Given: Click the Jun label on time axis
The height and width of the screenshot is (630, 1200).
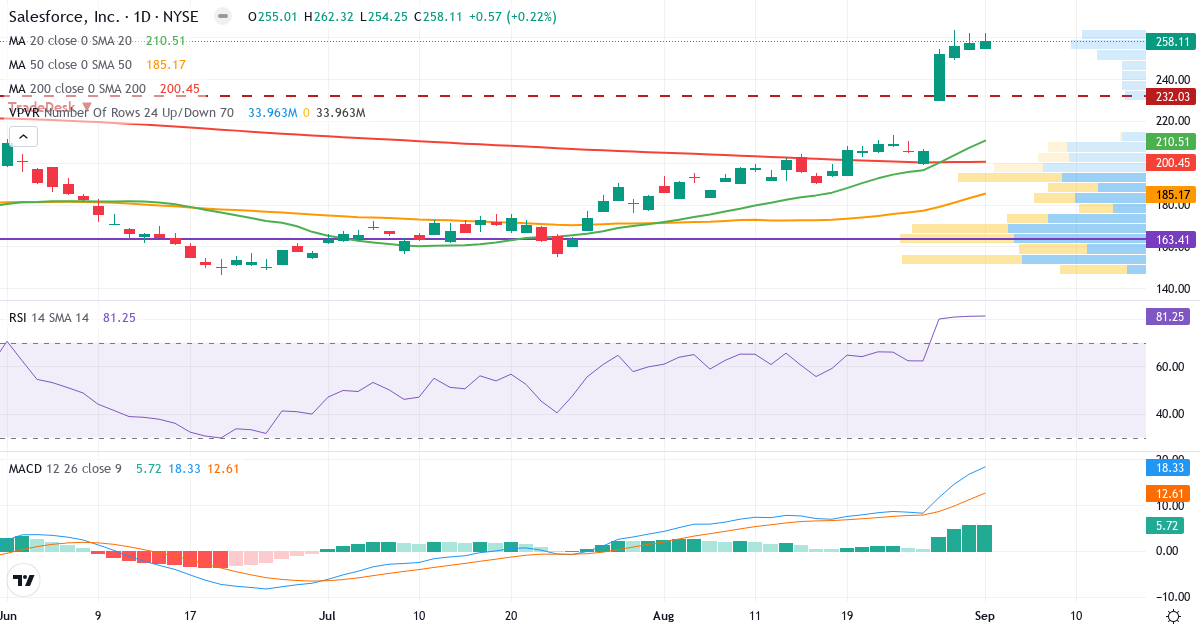Looking at the screenshot, I should 9,616.
